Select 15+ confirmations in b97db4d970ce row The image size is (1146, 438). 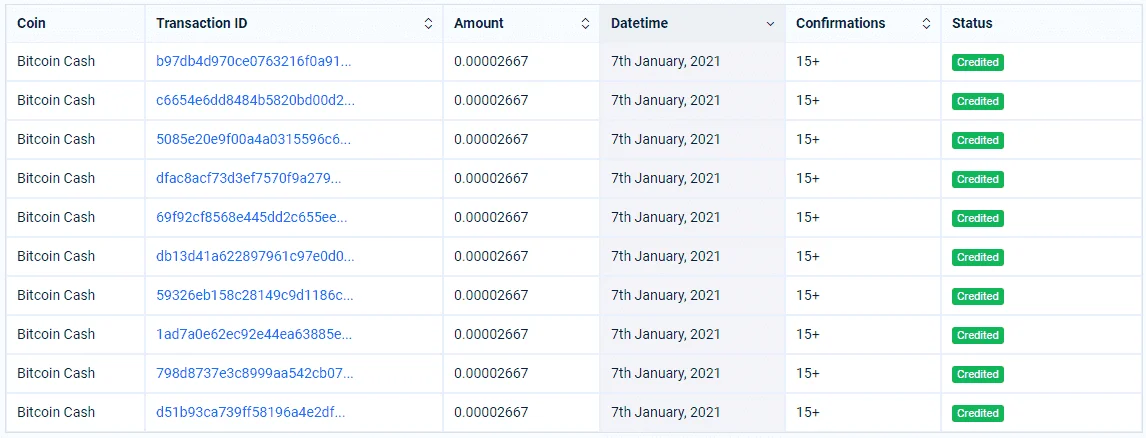coord(808,61)
